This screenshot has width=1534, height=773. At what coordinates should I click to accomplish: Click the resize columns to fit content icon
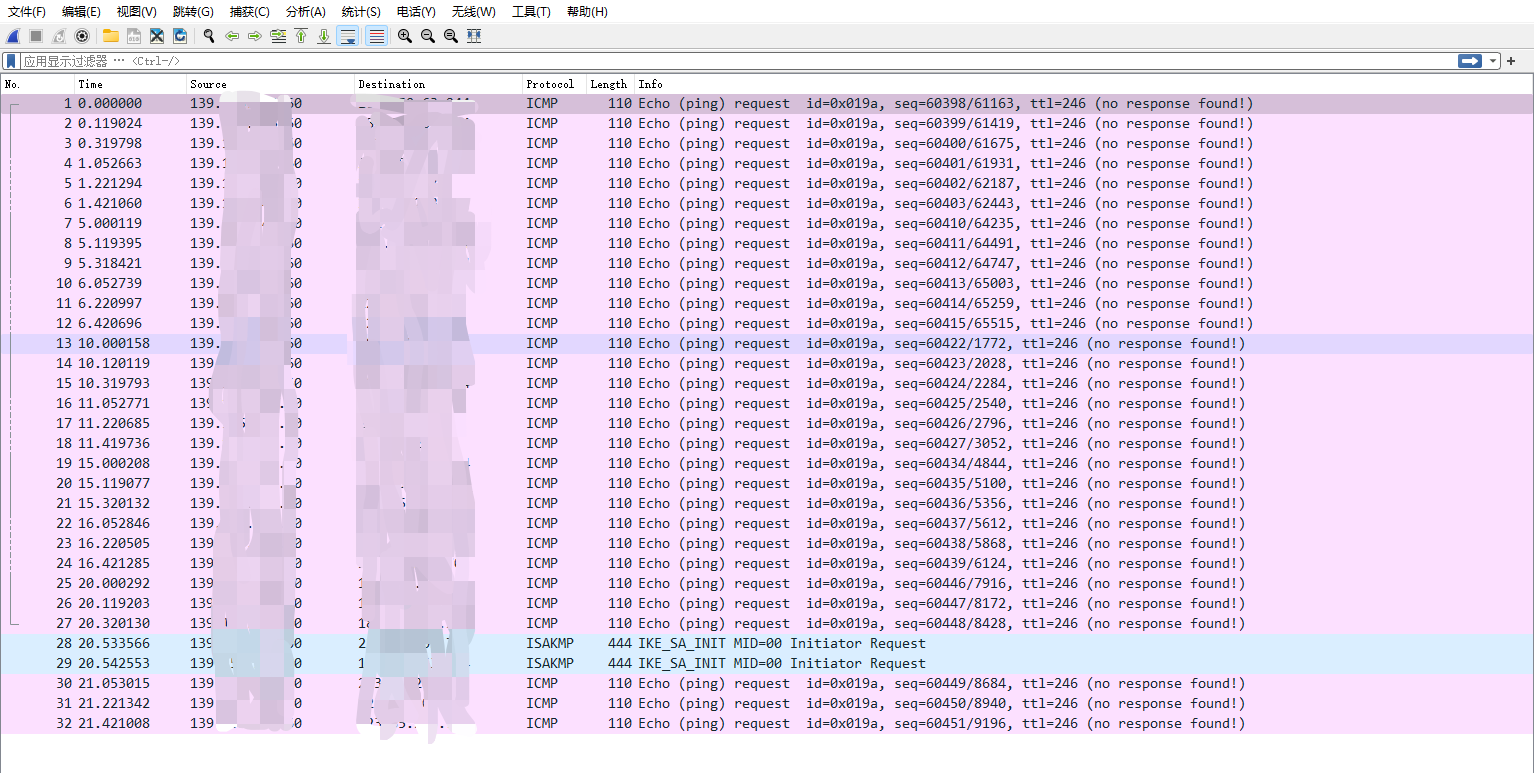click(x=474, y=36)
